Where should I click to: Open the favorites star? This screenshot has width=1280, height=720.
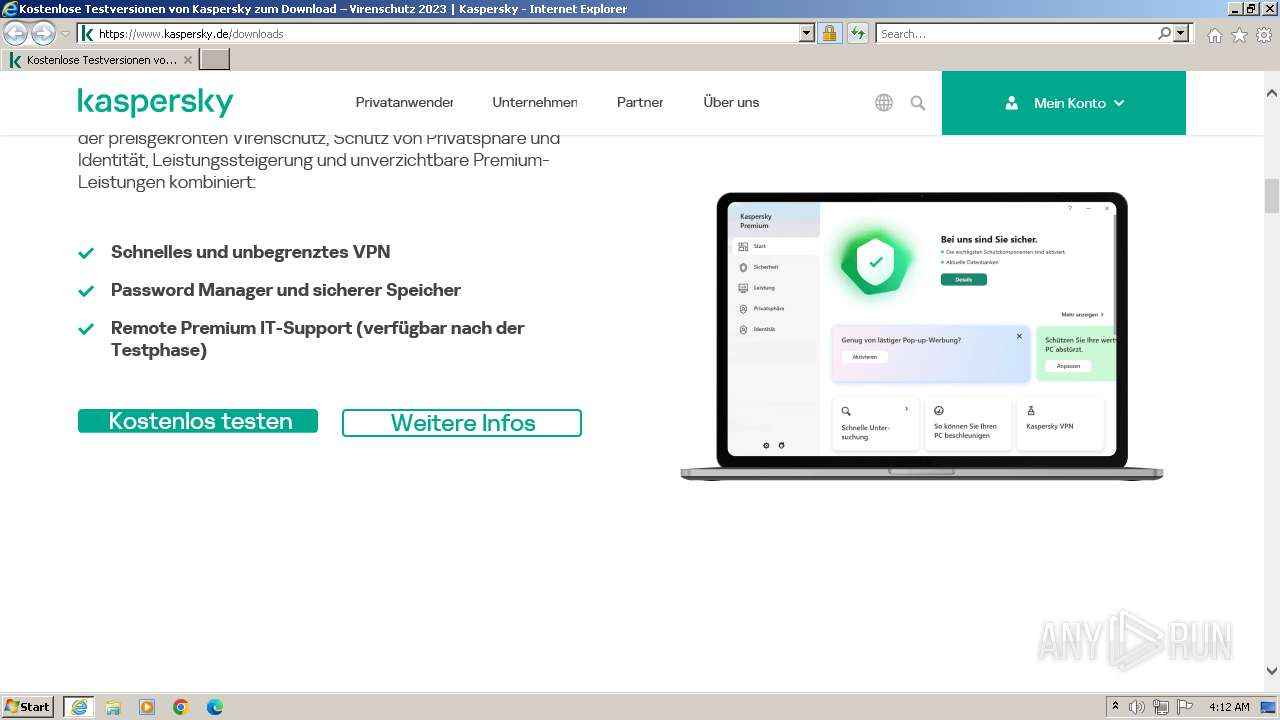pos(1239,35)
